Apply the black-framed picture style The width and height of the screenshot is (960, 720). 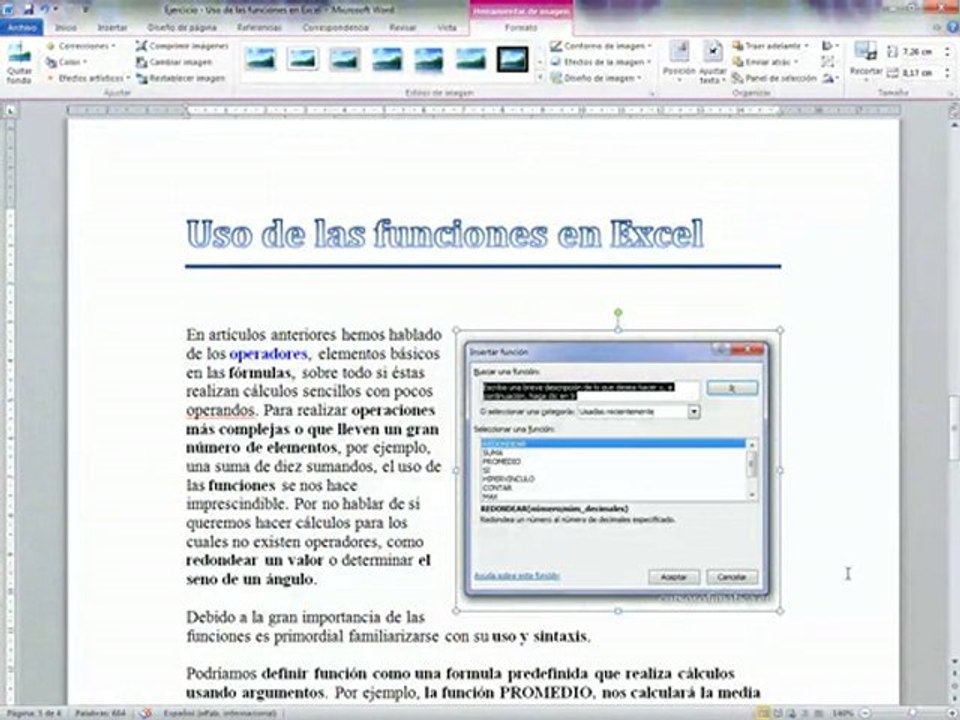click(x=512, y=59)
